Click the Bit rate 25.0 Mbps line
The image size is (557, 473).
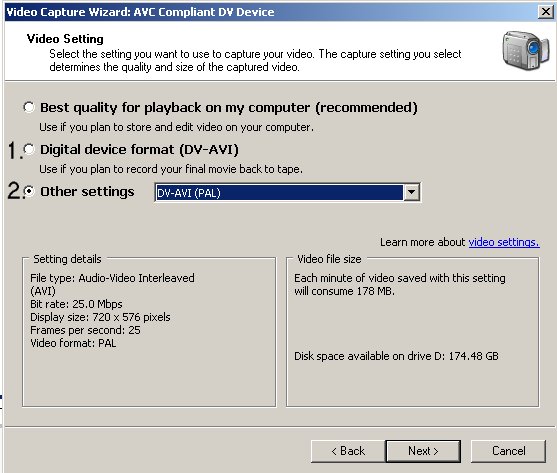[76, 304]
